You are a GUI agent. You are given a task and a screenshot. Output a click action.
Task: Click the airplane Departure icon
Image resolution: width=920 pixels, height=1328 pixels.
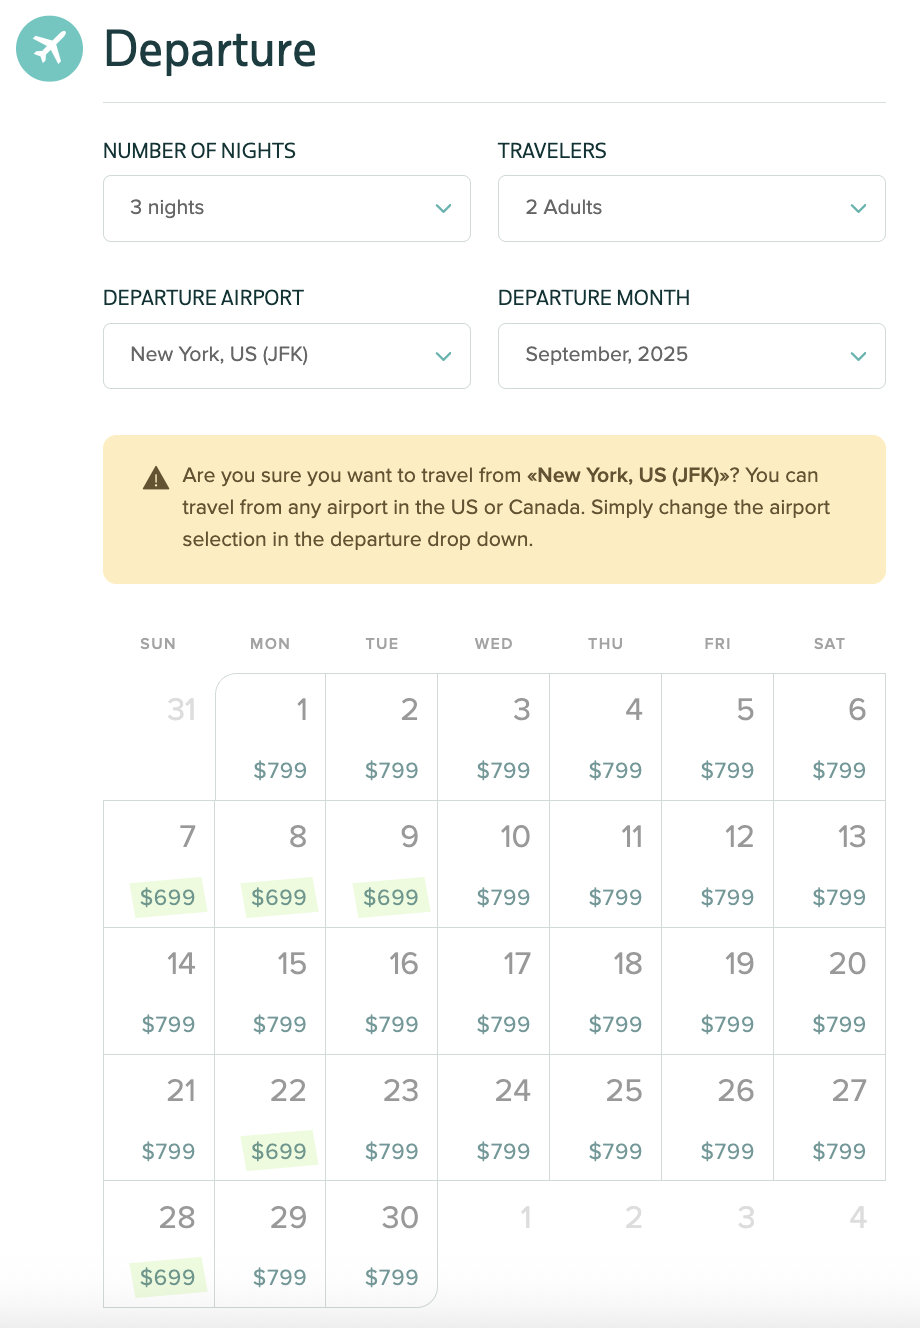49,48
